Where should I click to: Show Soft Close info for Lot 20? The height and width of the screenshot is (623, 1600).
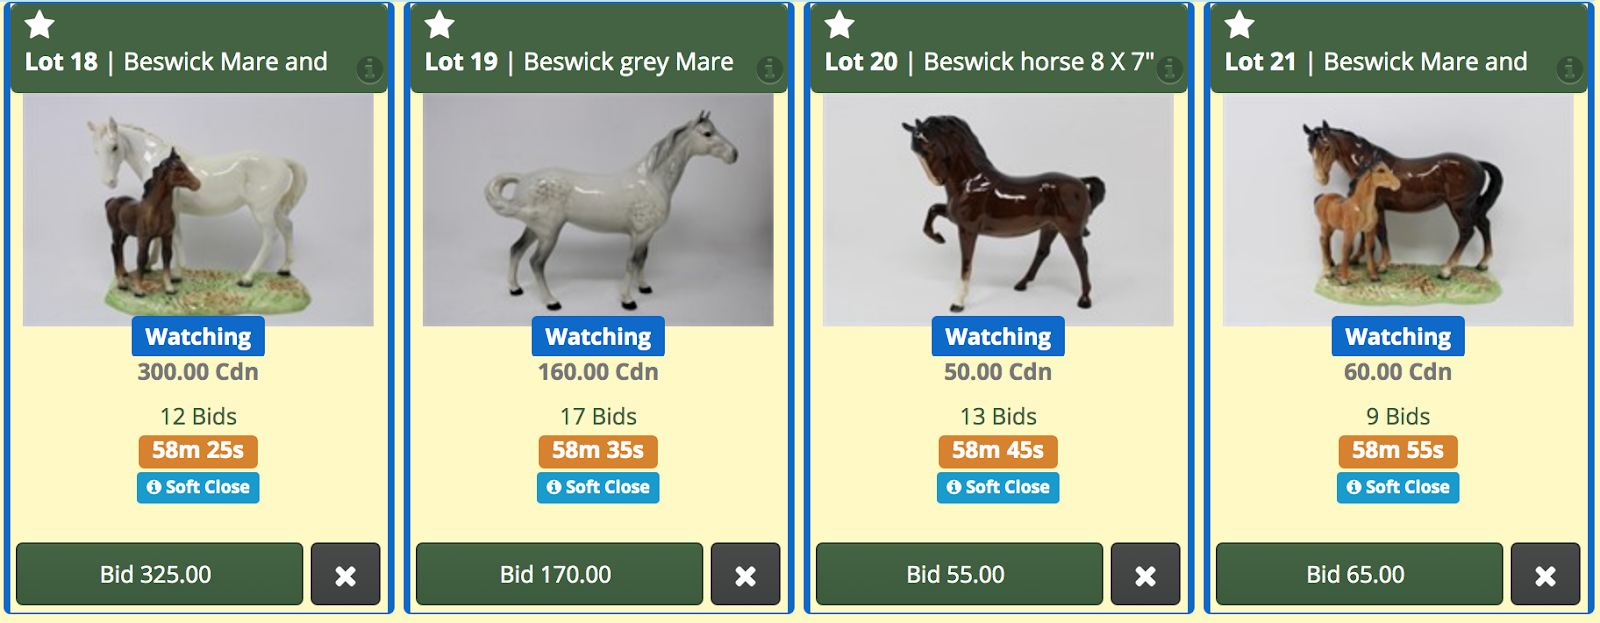pyautogui.click(x=998, y=487)
